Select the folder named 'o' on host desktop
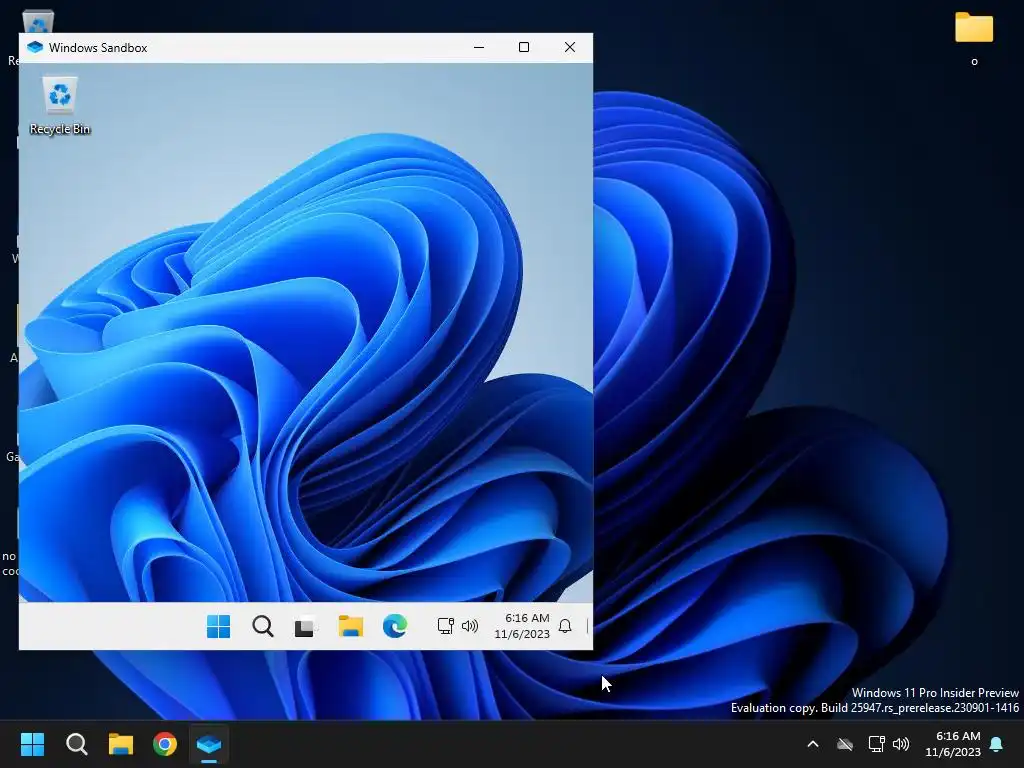Screen dimensions: 1024x768 (974, 38)
